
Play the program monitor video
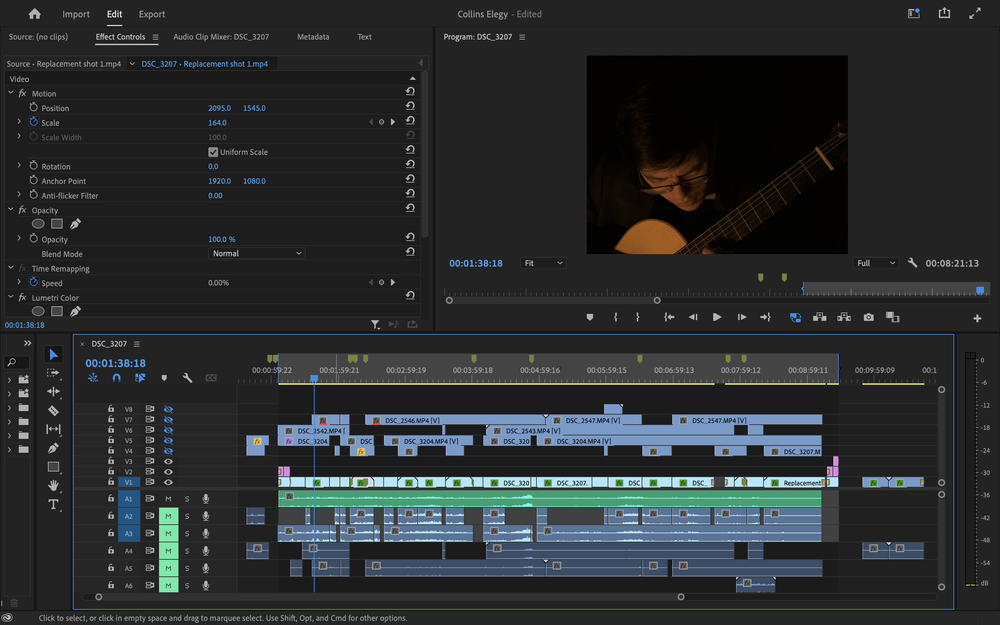click(716, 317)
